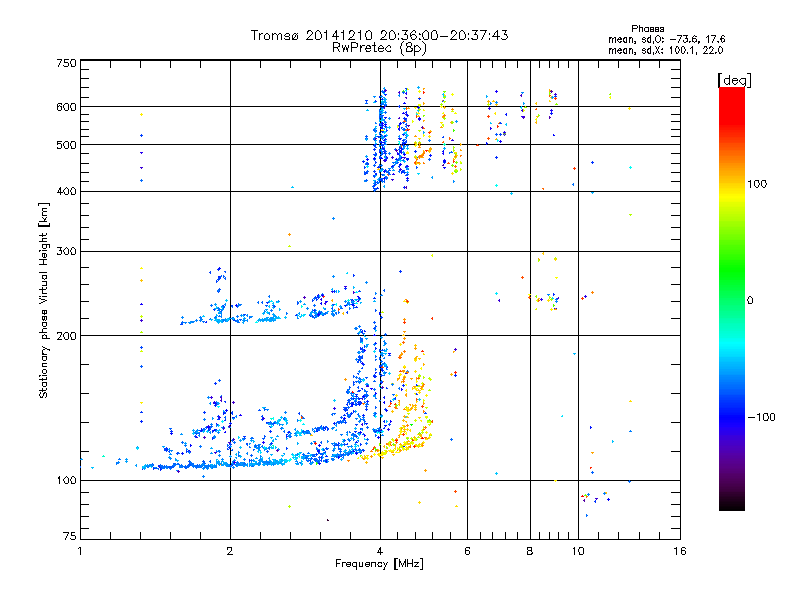Click the '[deg]' colorbar unit label
800x600 pixels.
click(734, 80)
